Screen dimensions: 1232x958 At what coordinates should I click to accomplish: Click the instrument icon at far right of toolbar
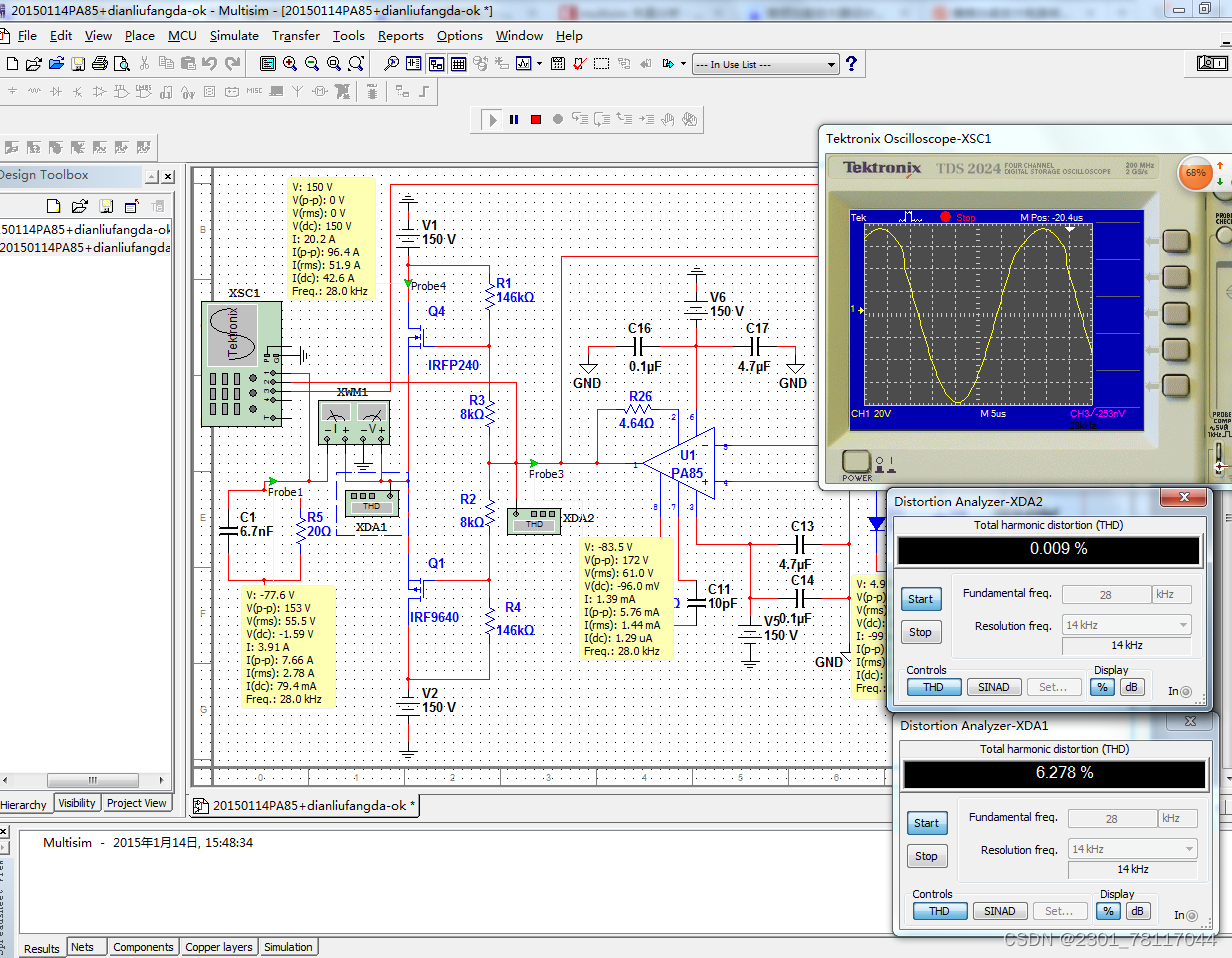(1212, 63)
